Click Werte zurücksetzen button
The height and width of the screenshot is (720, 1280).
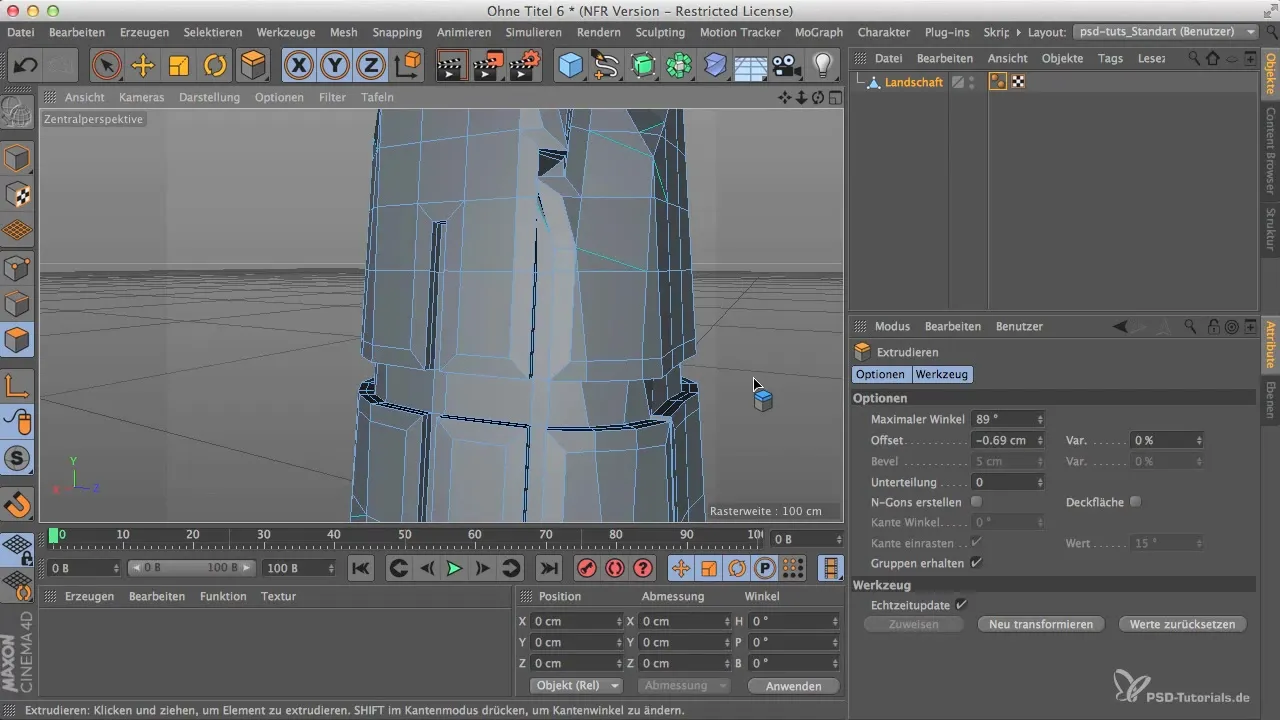click(x=1182, y=624)
